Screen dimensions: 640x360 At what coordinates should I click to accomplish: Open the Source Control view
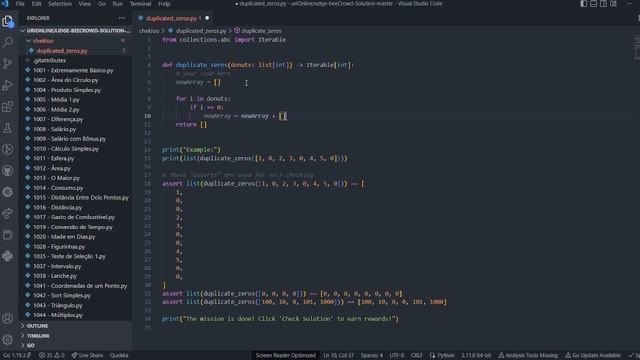point(8,63)
